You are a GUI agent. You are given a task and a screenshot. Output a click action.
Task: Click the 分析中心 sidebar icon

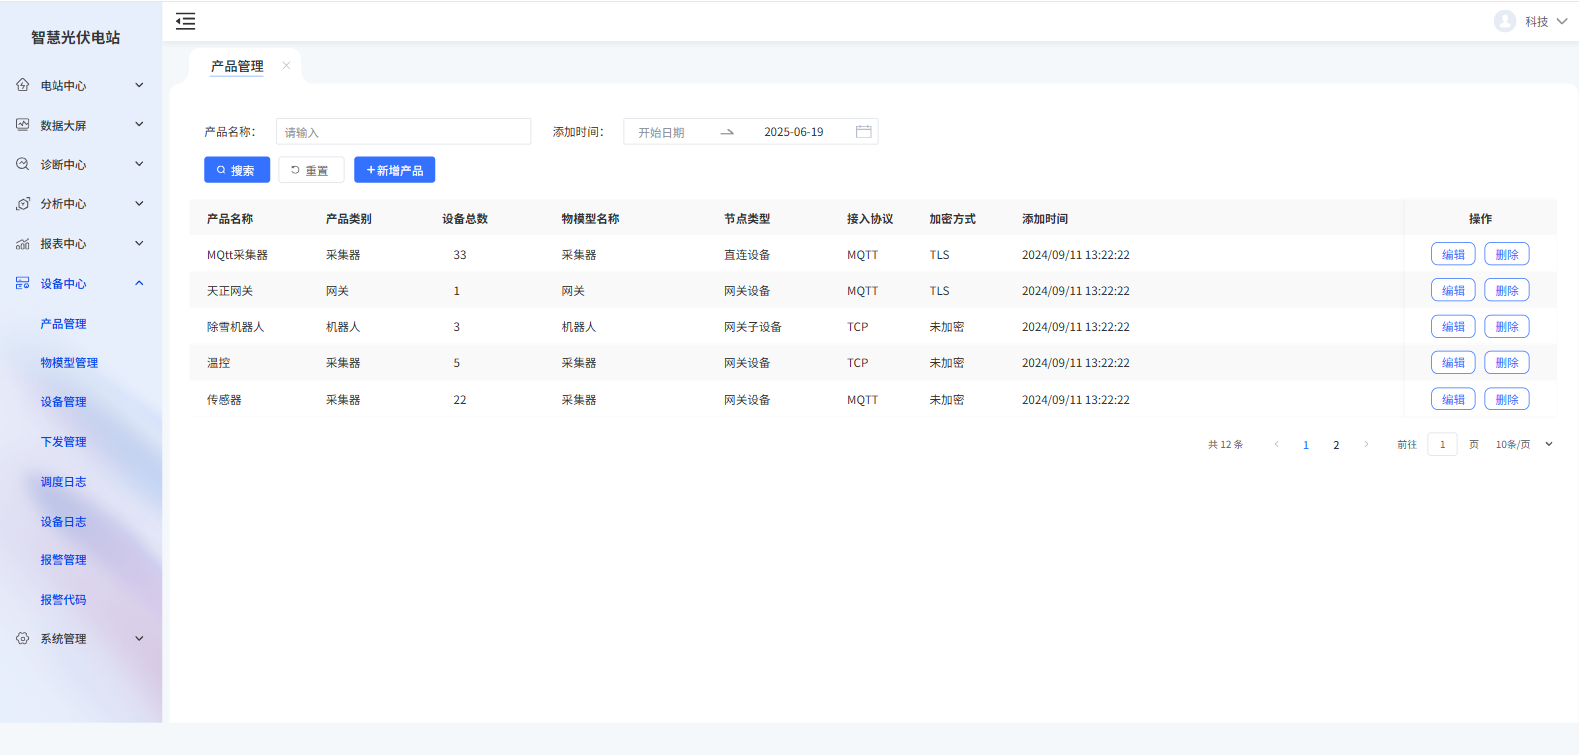pos(23,204)
